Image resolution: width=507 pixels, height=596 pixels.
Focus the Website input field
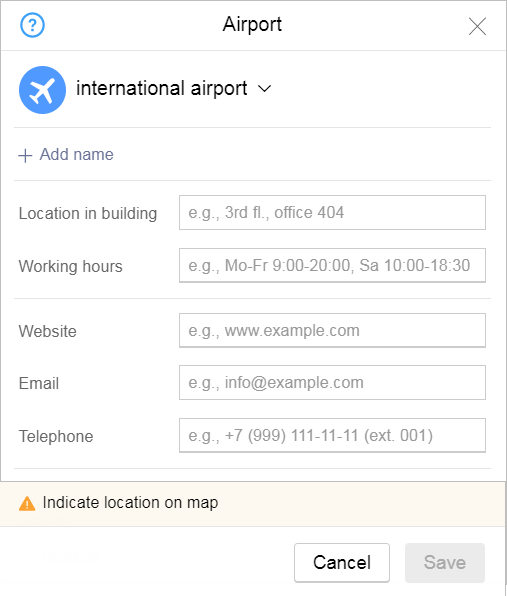pyautogui.click(x=332, y=330)
